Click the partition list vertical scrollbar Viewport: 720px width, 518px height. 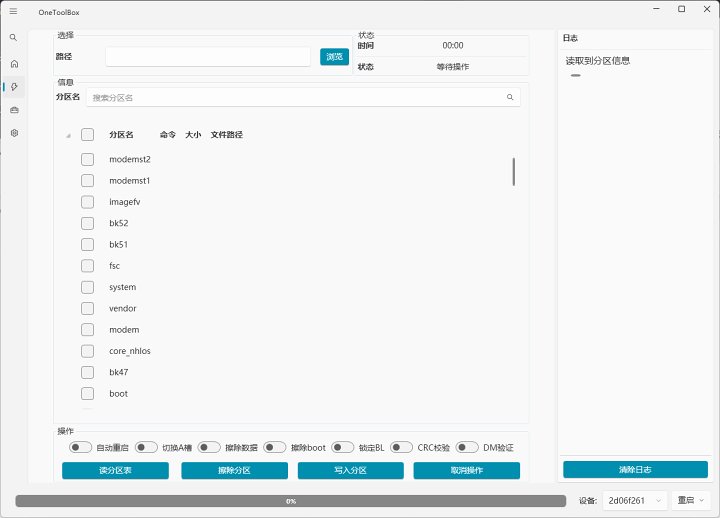(514, 171)
